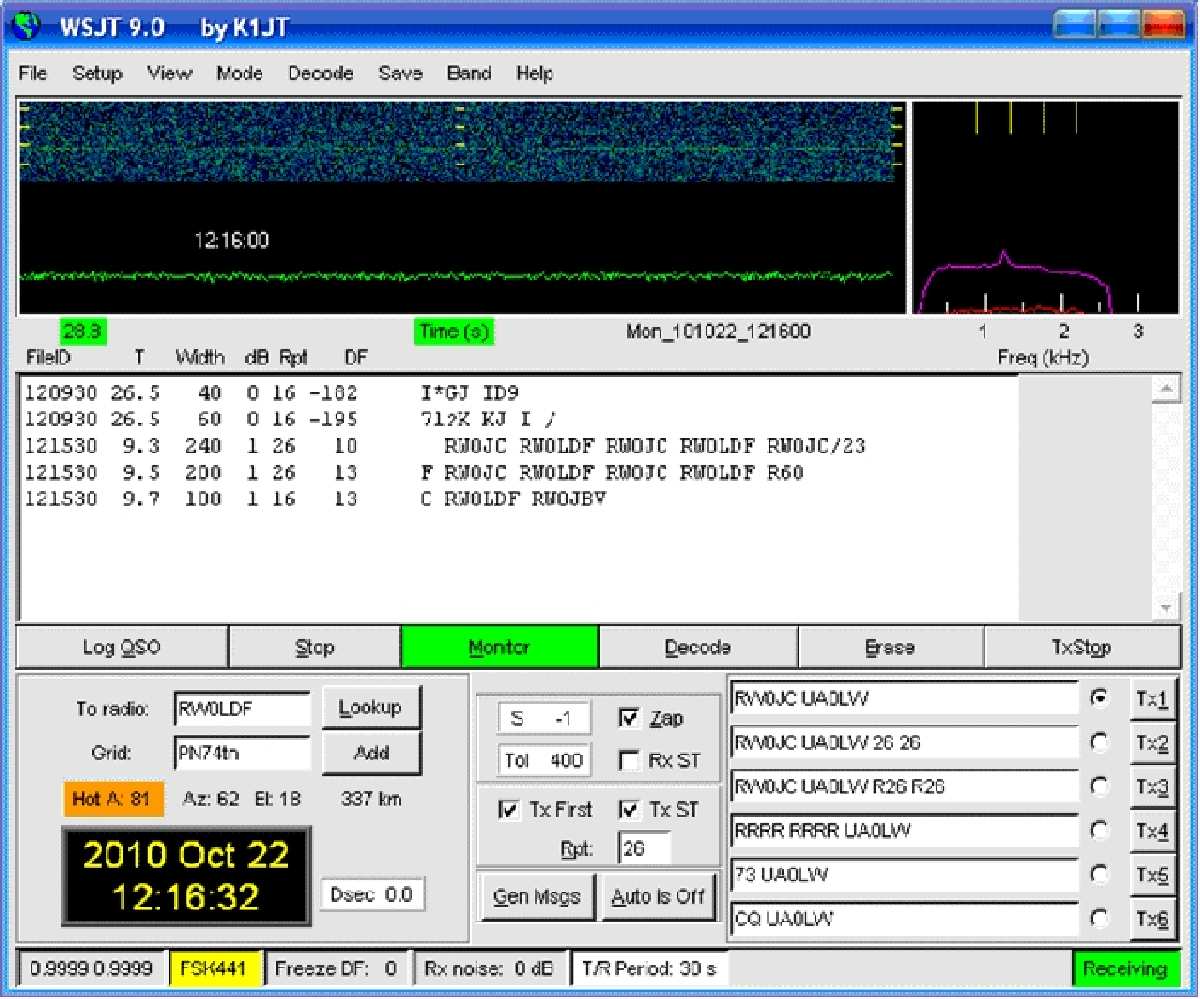Image resolution: width=1200 pixels, height=999 pixels.
Task: Click the RRRR RRRR UA0LW message field
Action: [x=905, y=831]
